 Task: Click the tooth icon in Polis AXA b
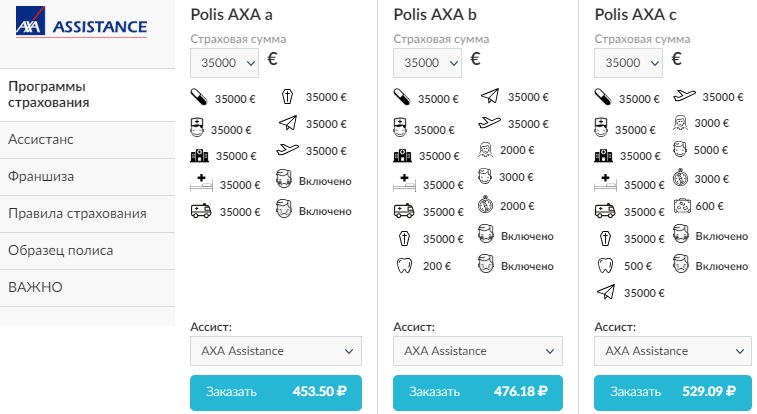[x=402, y=266]
